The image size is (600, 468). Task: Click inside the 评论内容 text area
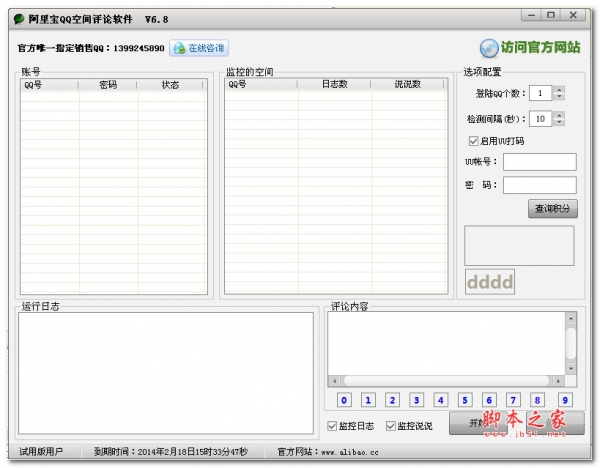click(446, 343)
